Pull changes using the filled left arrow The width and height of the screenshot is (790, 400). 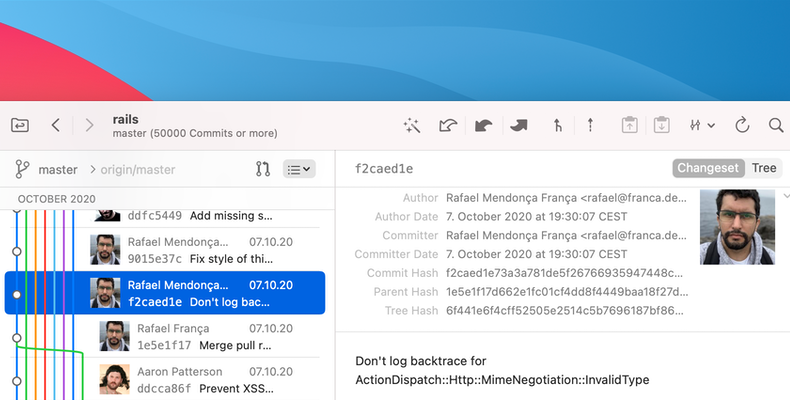(483, 125)
